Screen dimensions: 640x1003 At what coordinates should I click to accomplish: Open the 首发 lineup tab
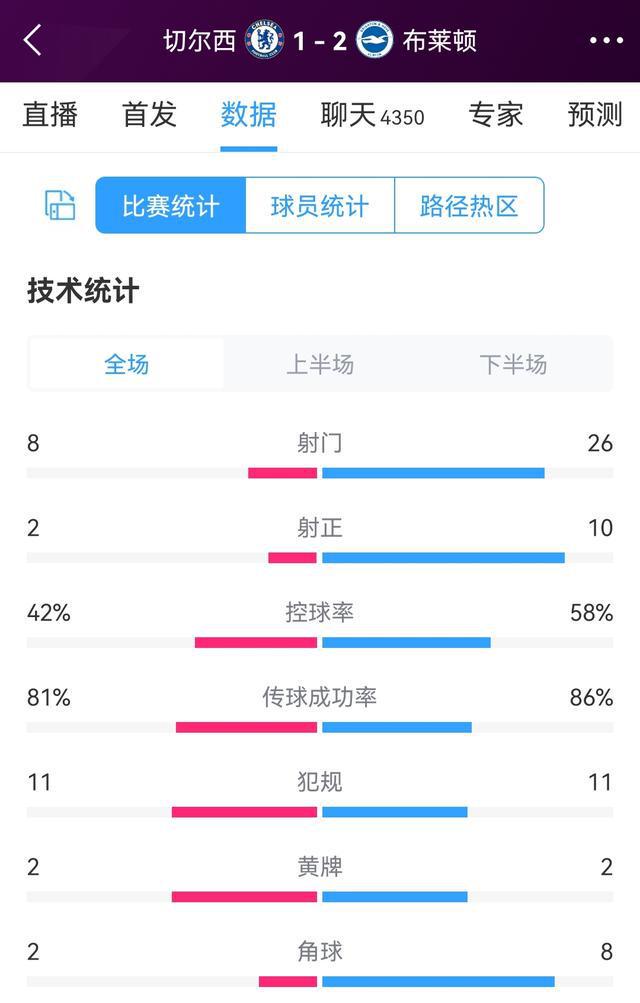point(148,115)
